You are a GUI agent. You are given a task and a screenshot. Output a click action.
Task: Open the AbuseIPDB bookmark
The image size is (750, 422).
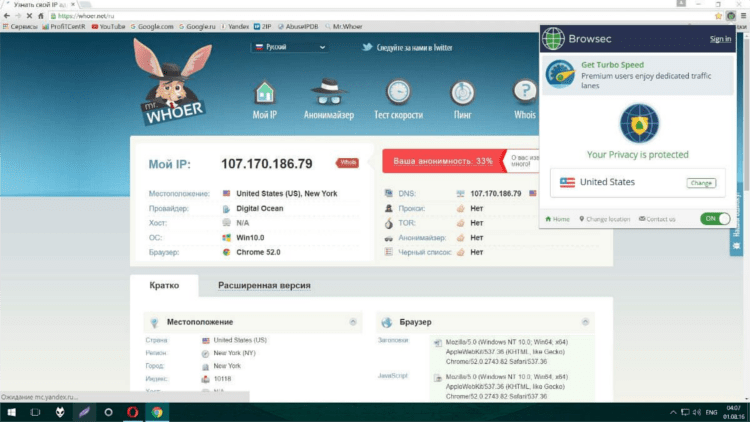click(x=298, y=26)
